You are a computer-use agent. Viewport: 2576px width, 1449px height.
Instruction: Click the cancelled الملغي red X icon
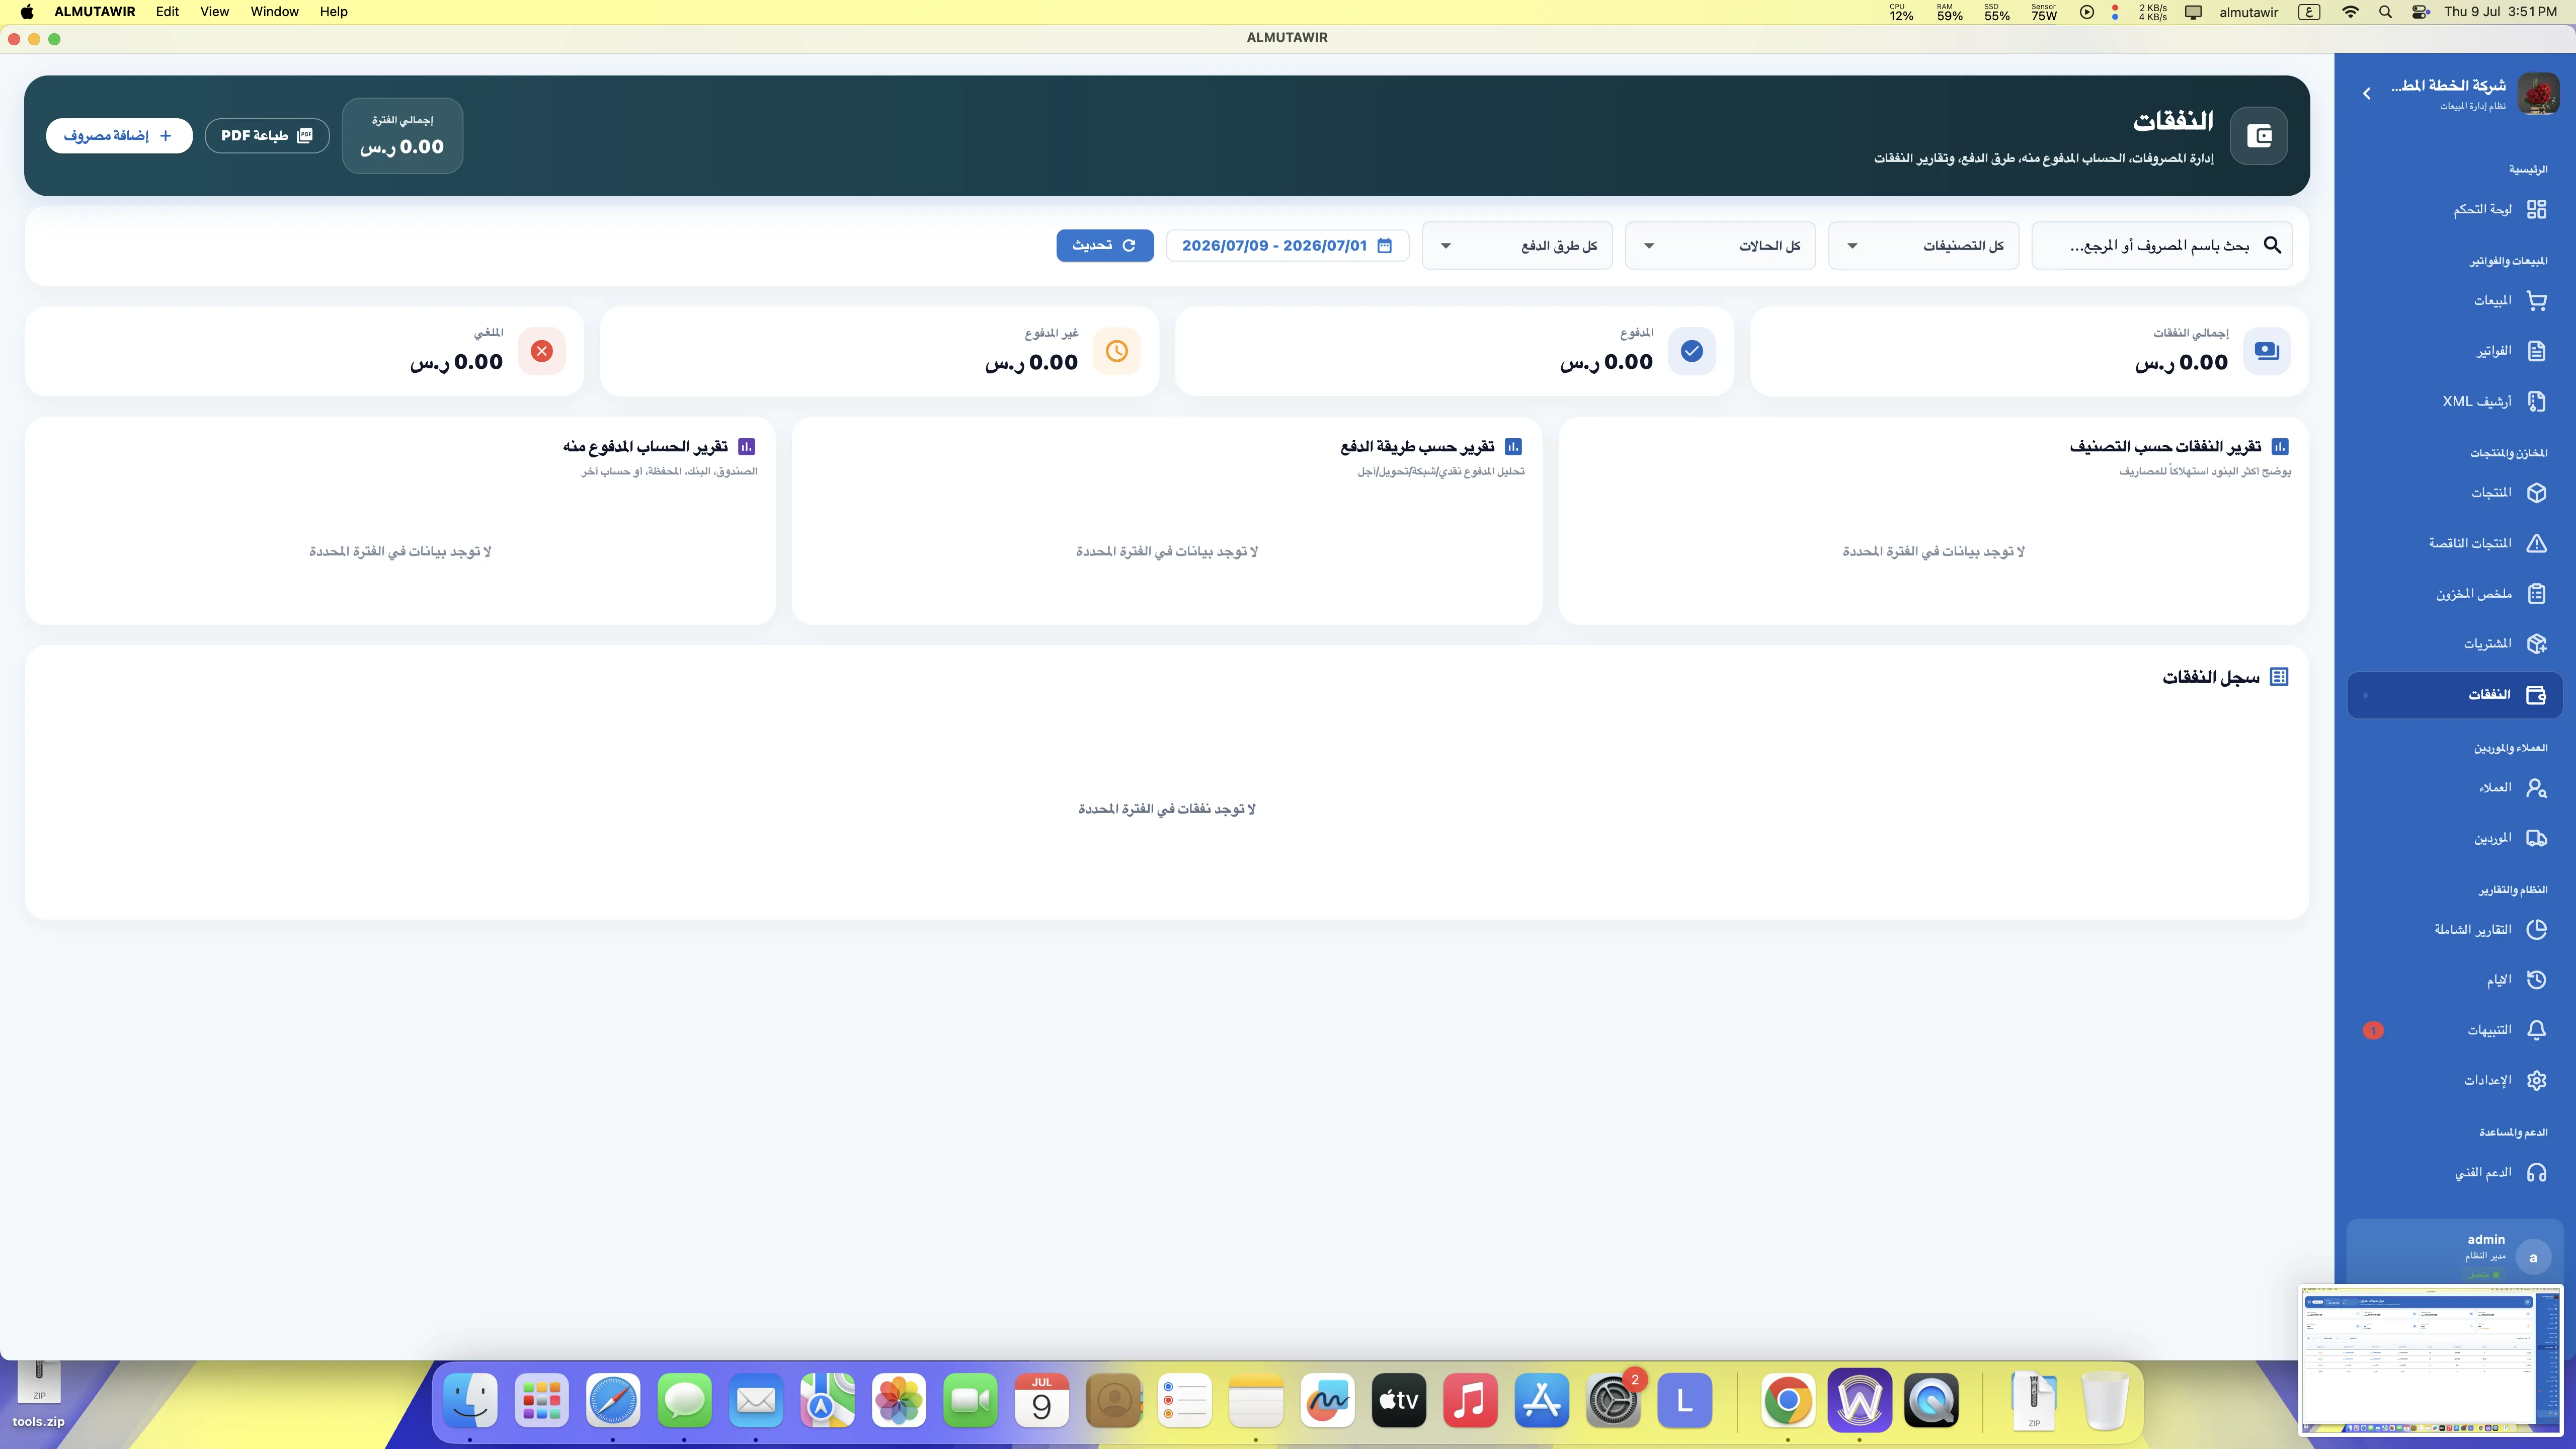pyautogui.click(x=542, y=351)
